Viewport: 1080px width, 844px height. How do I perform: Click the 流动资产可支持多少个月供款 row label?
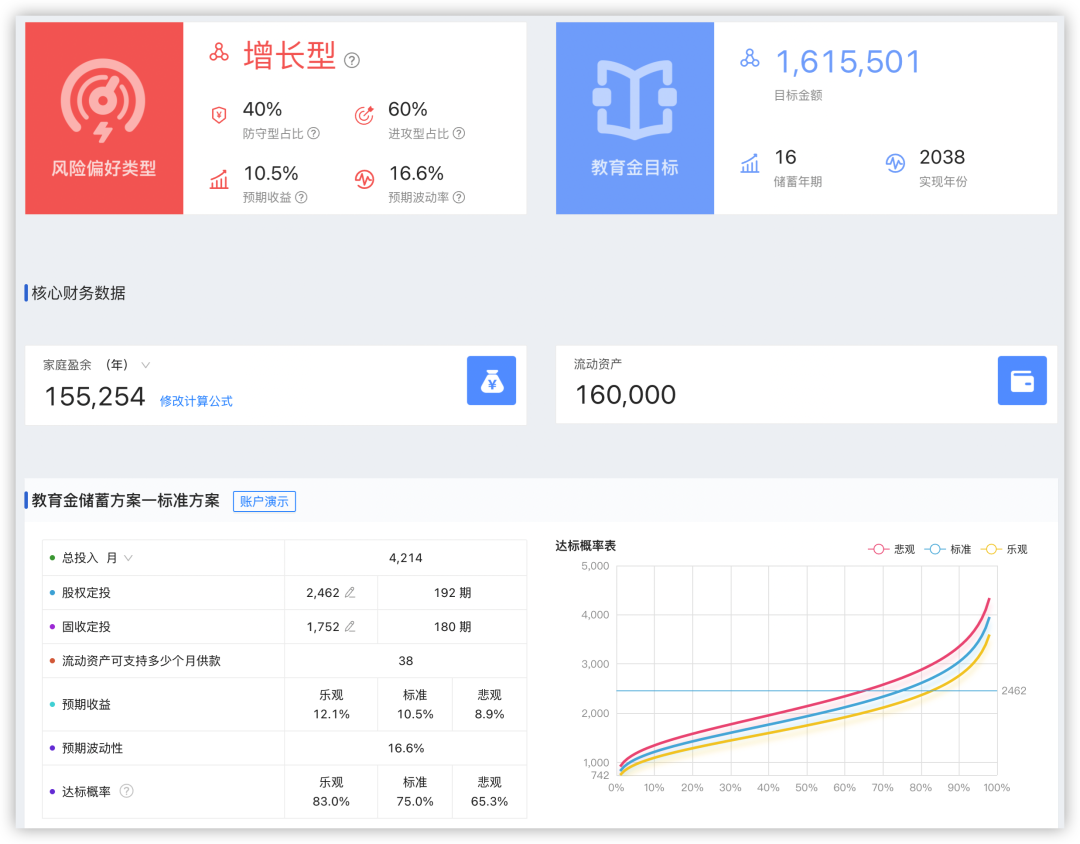141,661
